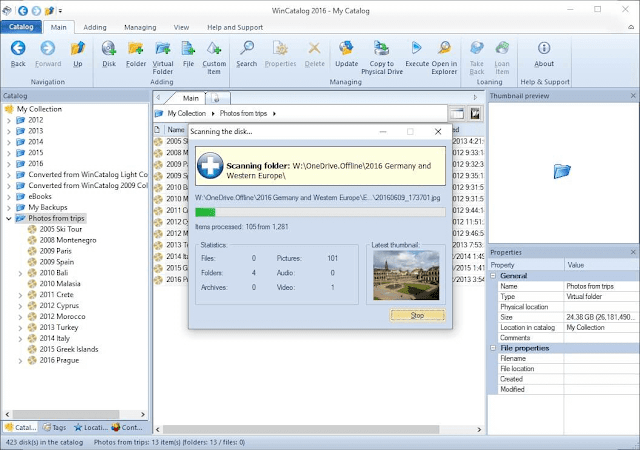Expand the eBooks tree node
640x450 pixels.
(x=9, y=196)
